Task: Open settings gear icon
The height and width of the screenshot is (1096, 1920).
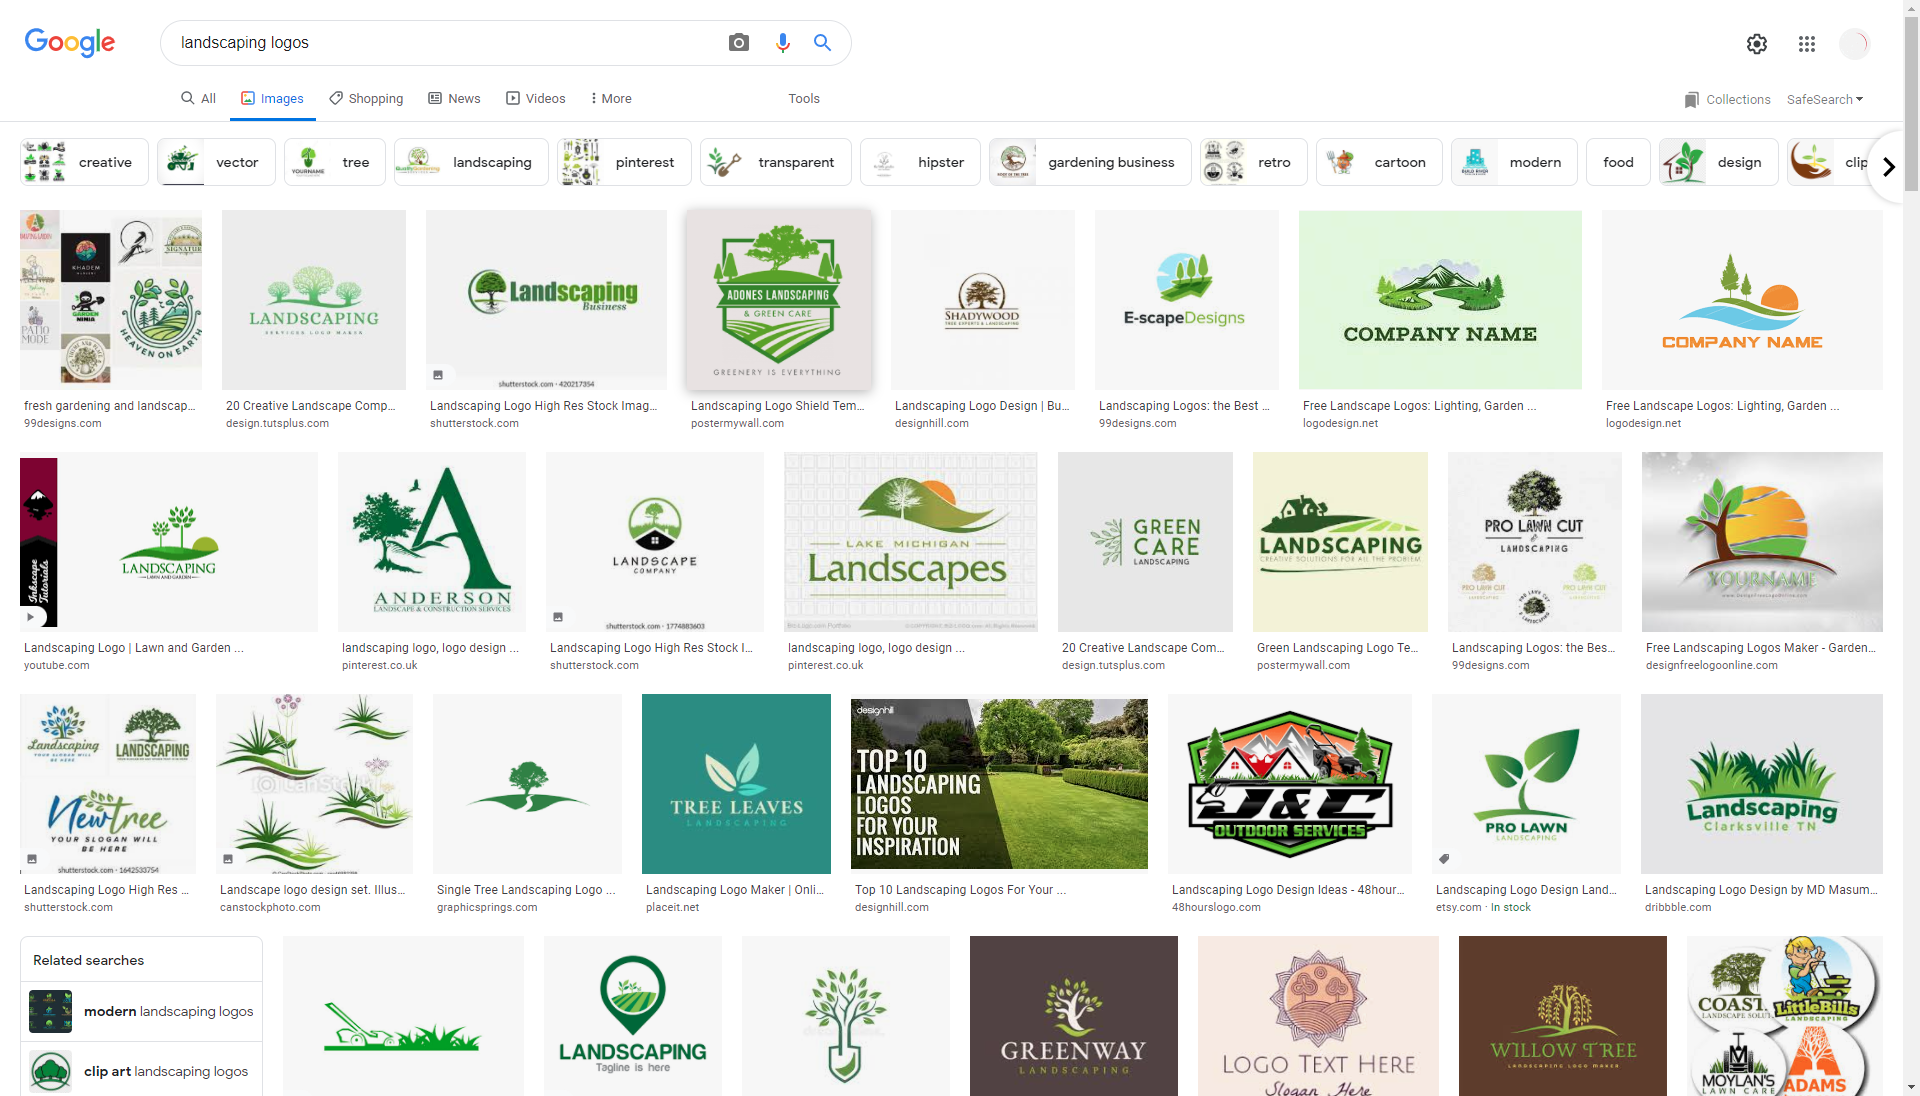Action: [x=1757, y=44]
